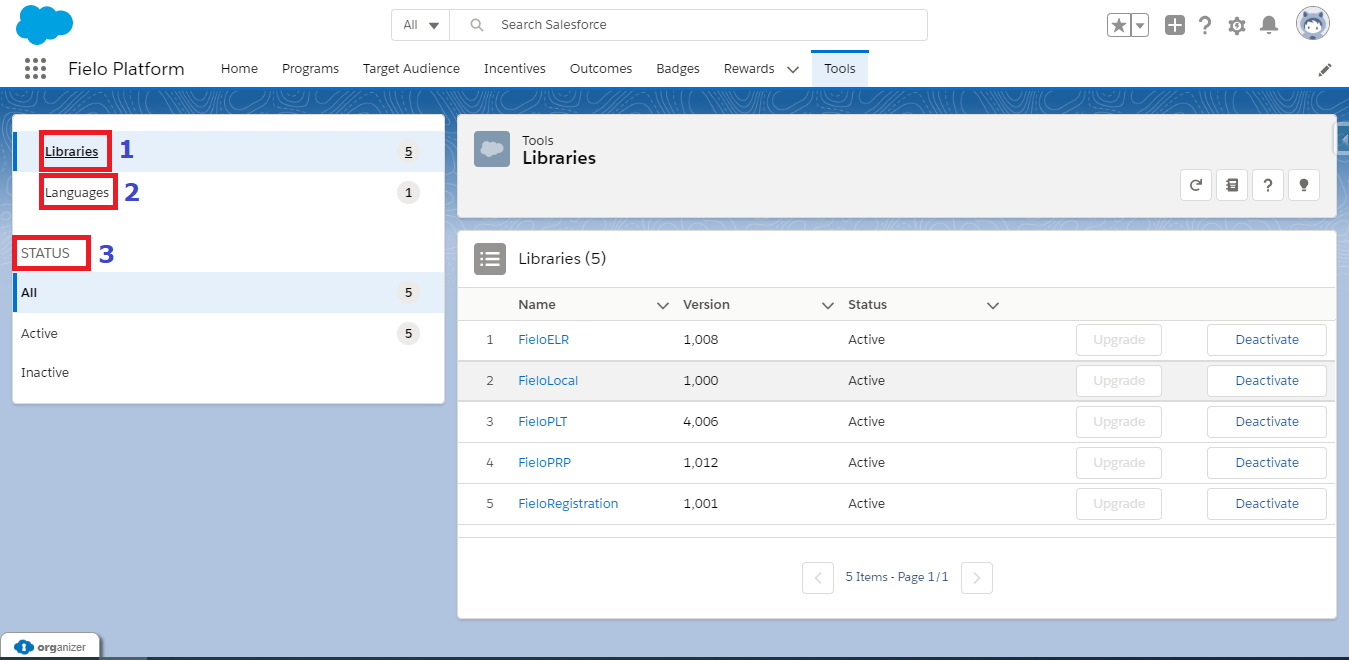Image resolution: width=1349 pixels, height=660 pixels.
Task: Click the Fielo Platform app name
Action: point(126,69)
